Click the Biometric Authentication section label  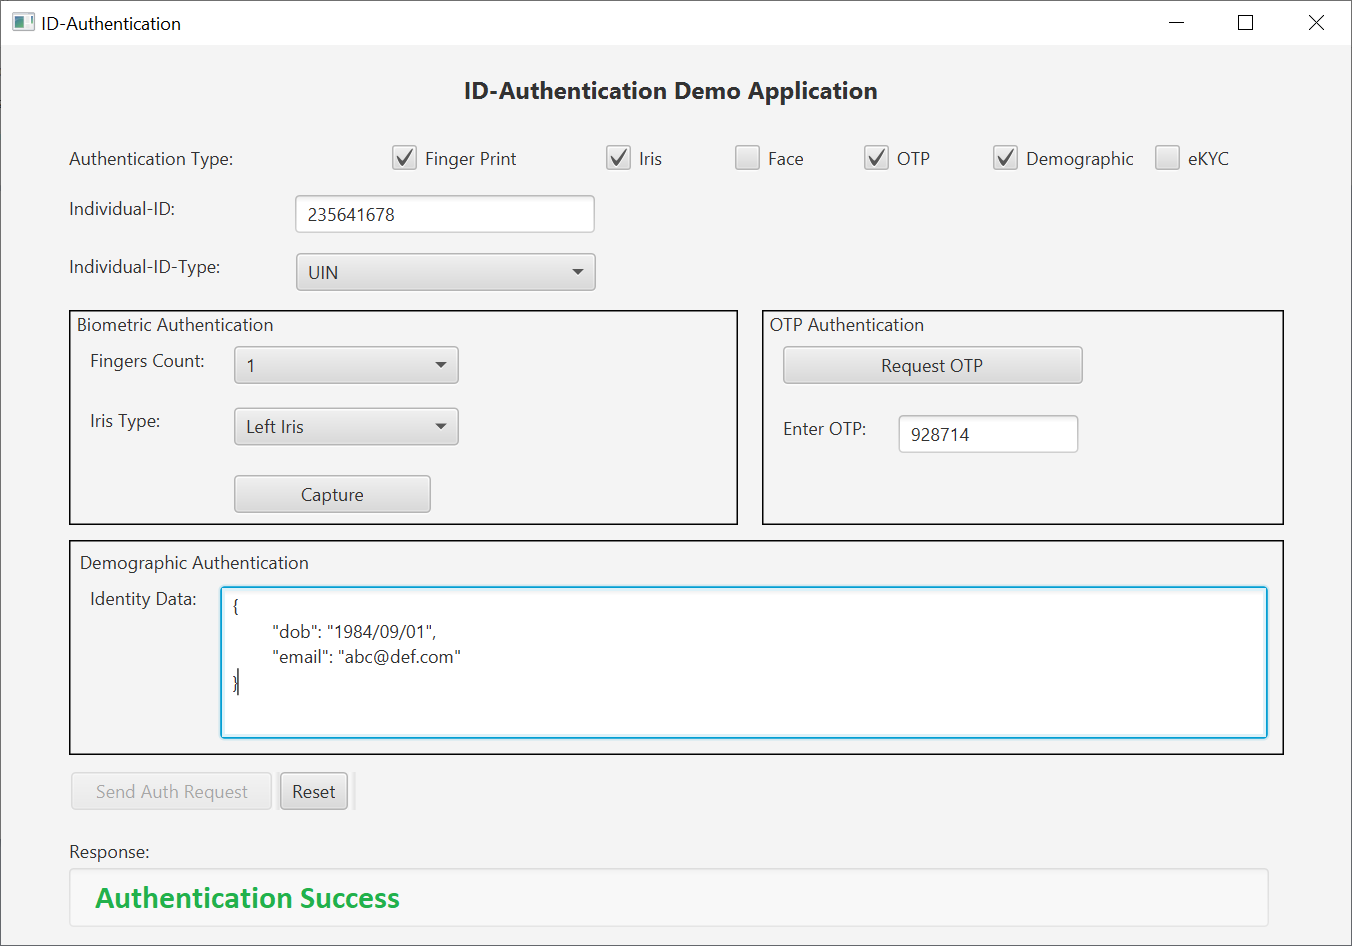(x=175, y=325)
